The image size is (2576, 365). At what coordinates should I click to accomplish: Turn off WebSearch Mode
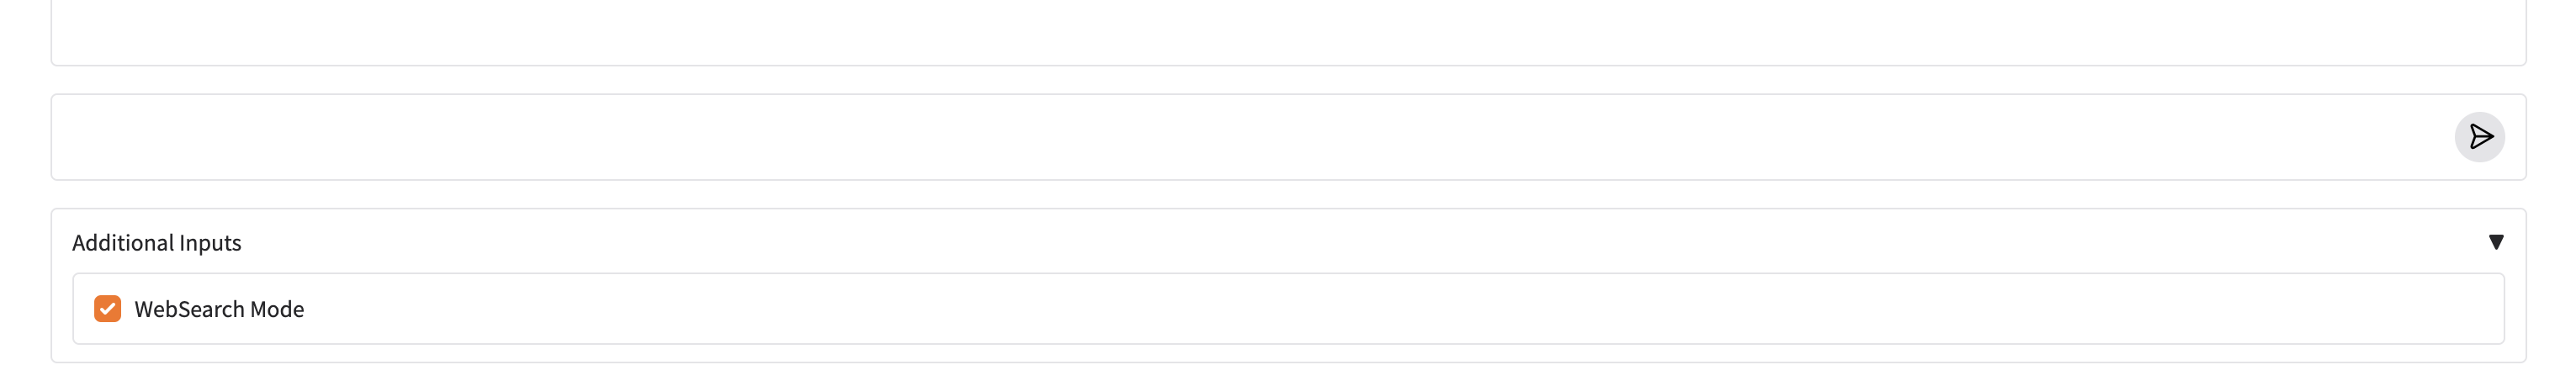(107, 309)
